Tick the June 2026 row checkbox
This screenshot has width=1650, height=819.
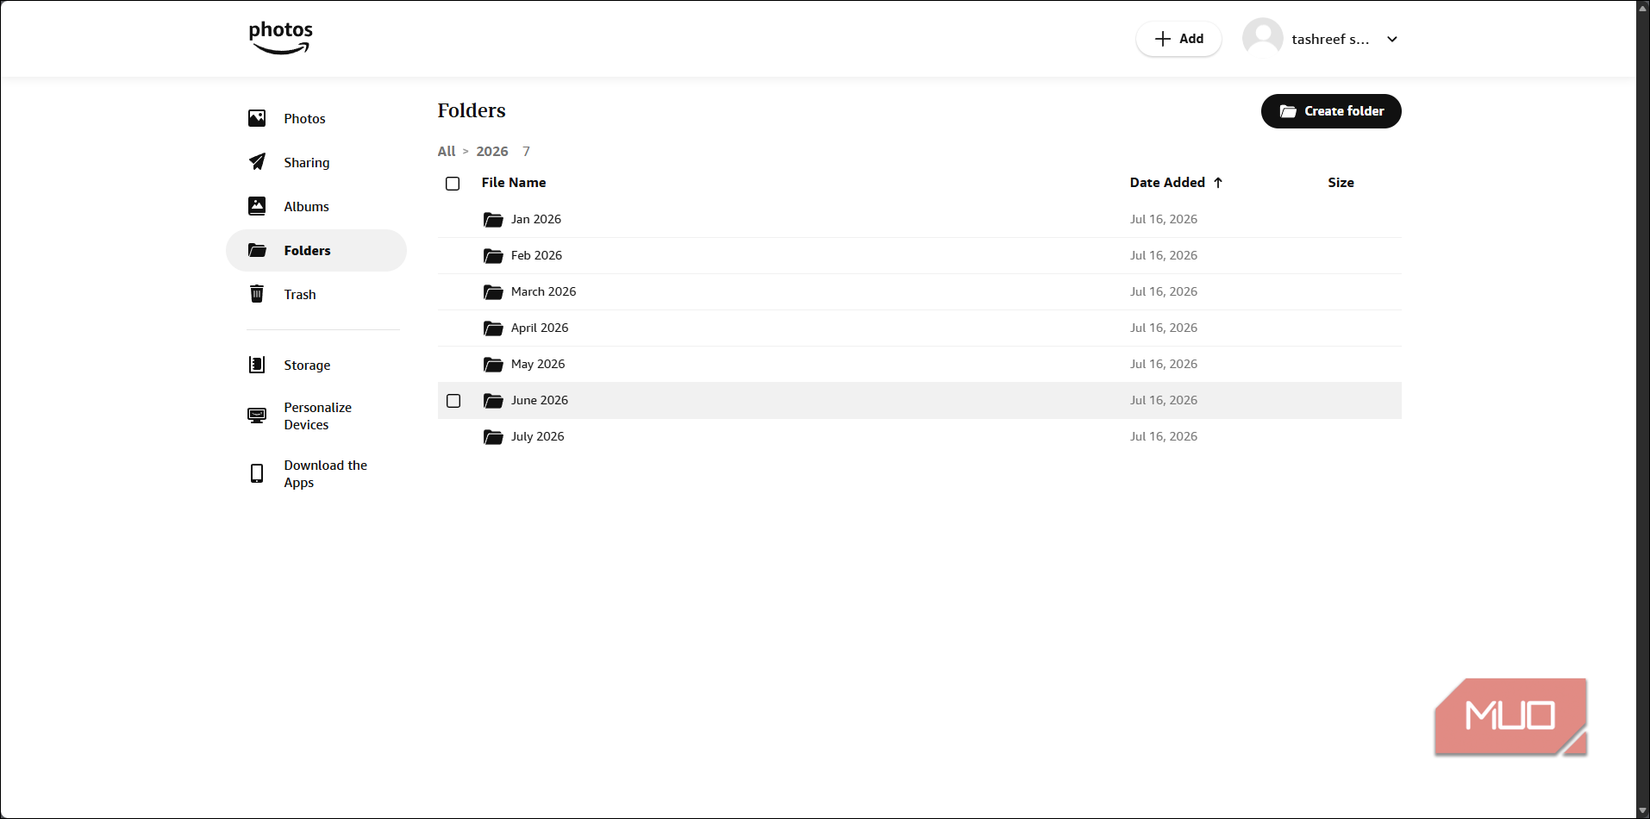[x=454, y=400]
